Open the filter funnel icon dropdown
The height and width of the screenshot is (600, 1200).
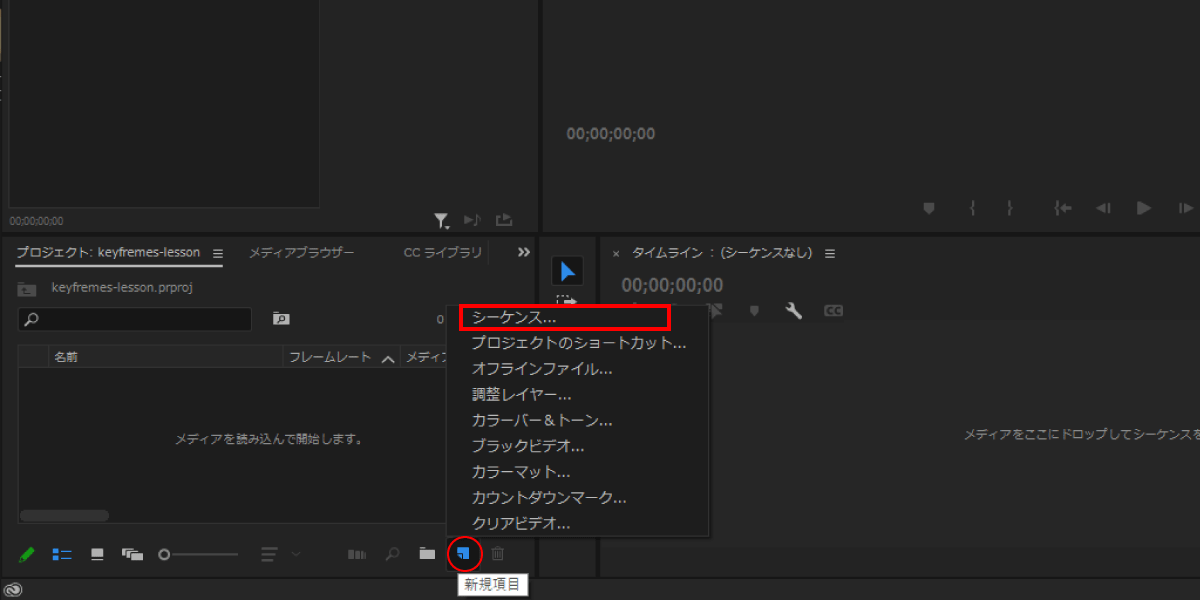pos(441,220)
